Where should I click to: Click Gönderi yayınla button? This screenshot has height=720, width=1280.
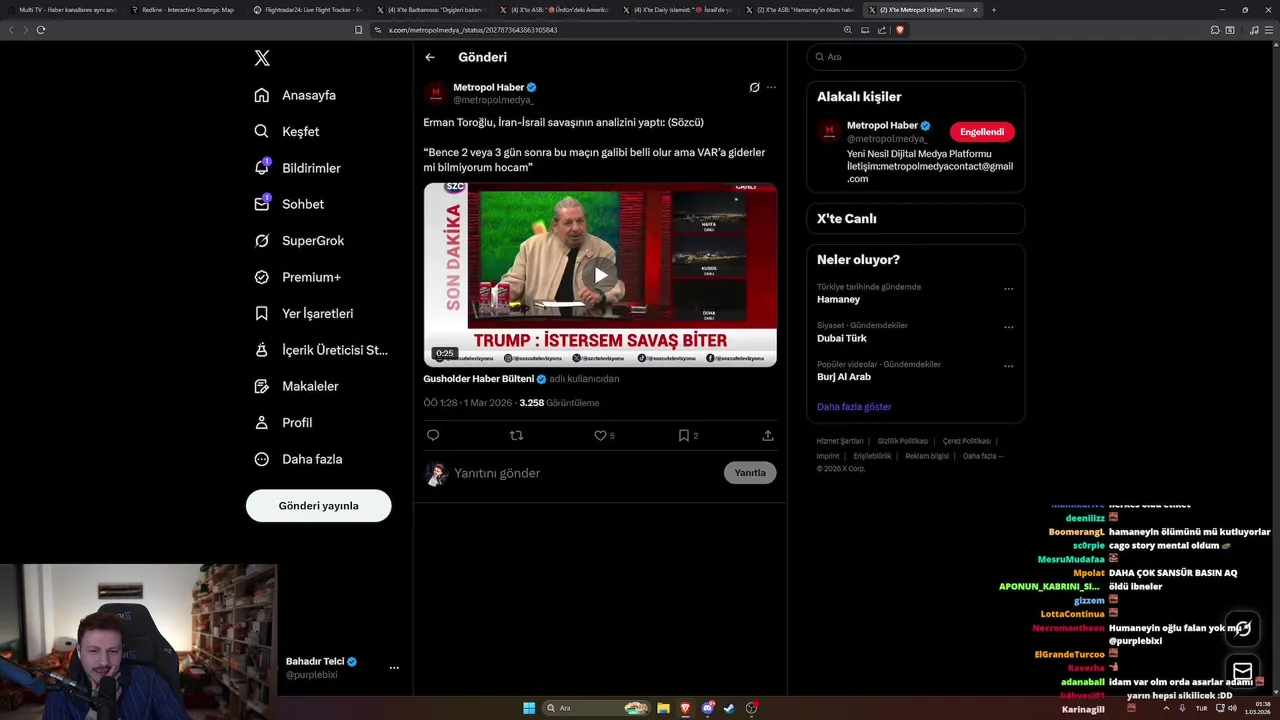(x=318, y=506)
